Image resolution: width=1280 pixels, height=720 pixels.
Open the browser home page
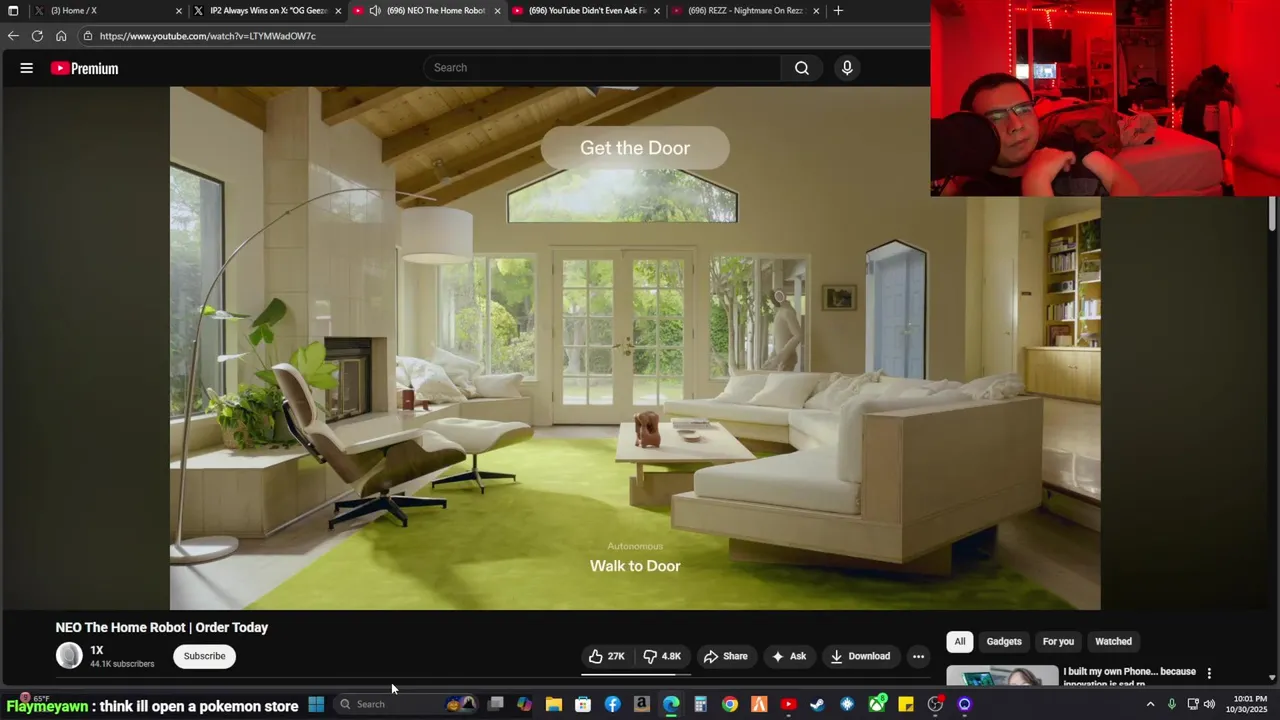(61, 36)
